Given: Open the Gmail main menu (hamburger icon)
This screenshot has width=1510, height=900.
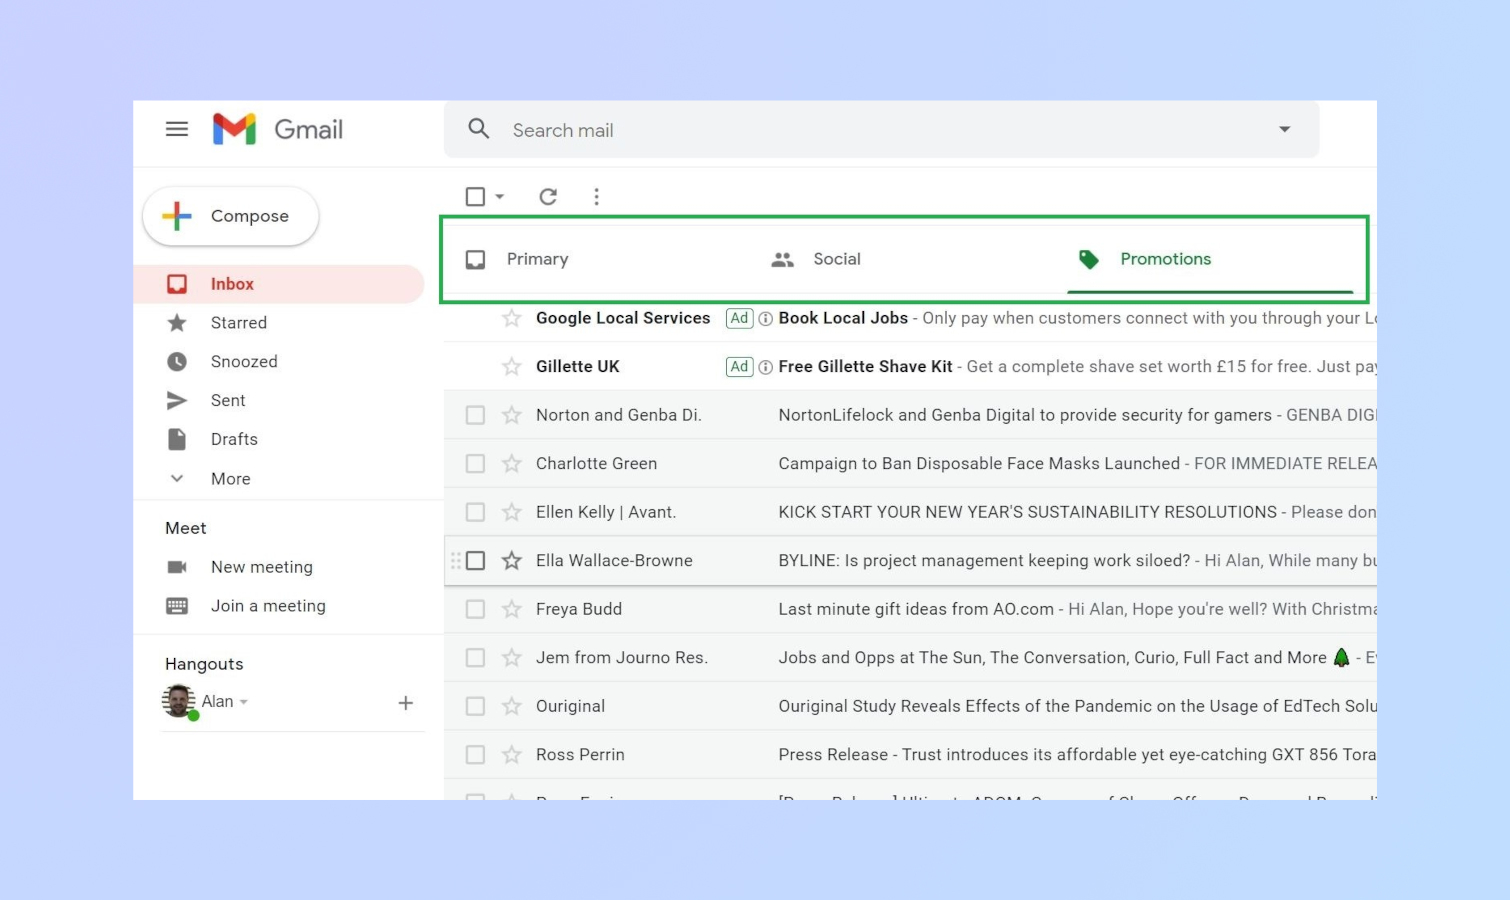Looking at the screenshot, I should 177,129.
